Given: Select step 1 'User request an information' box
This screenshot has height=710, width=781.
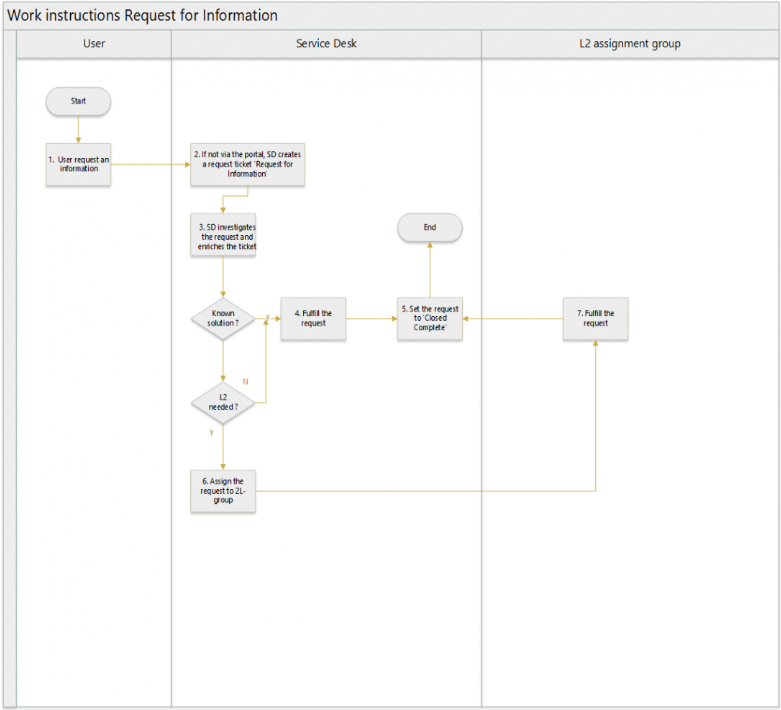Looking at the screenshot, I should pyautogui.click(x=78, y=164).
